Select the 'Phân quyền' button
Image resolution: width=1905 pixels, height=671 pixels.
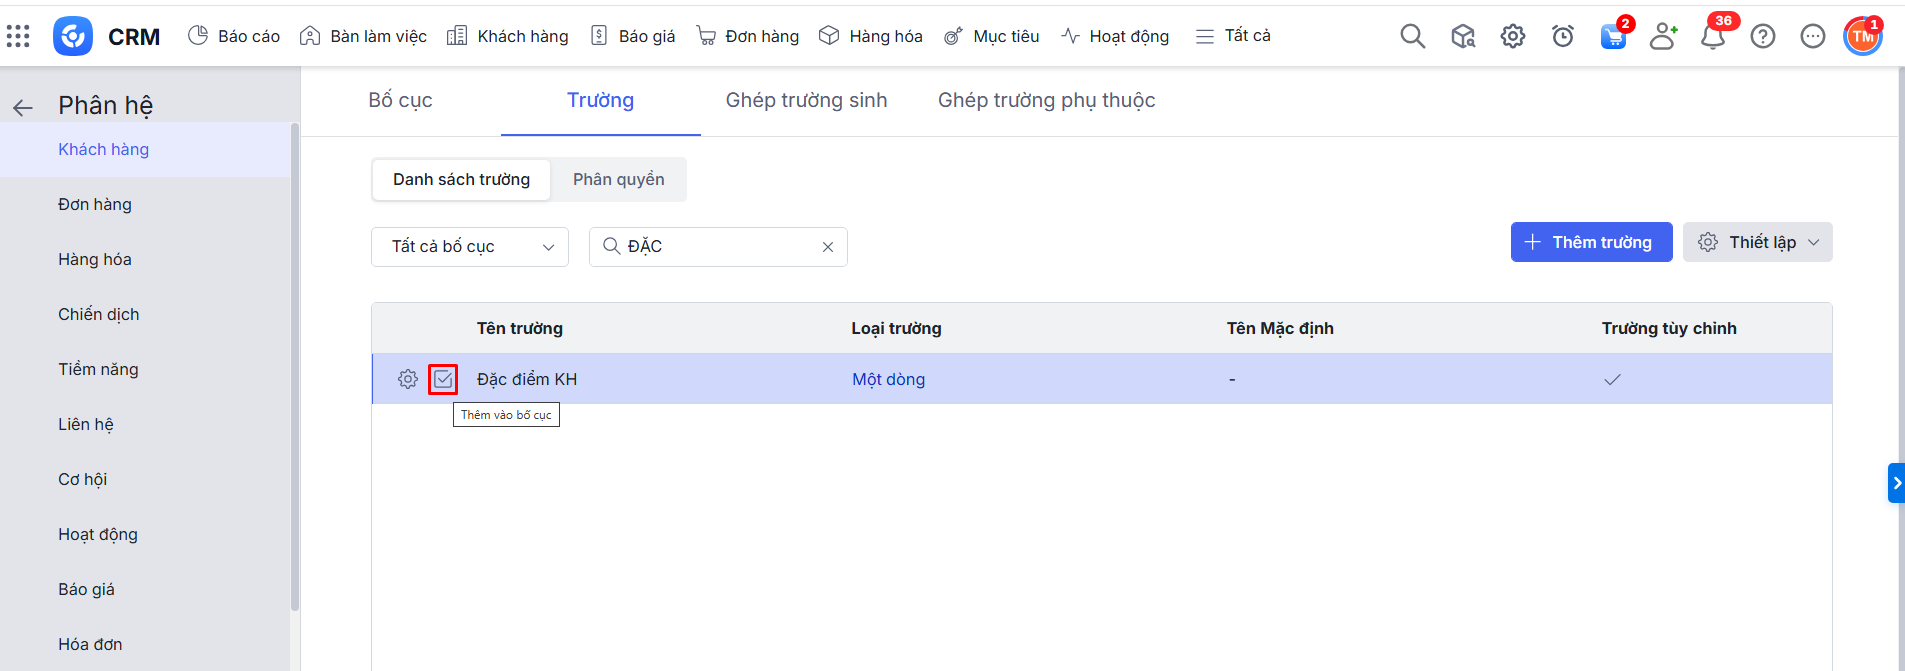[618, 179]
